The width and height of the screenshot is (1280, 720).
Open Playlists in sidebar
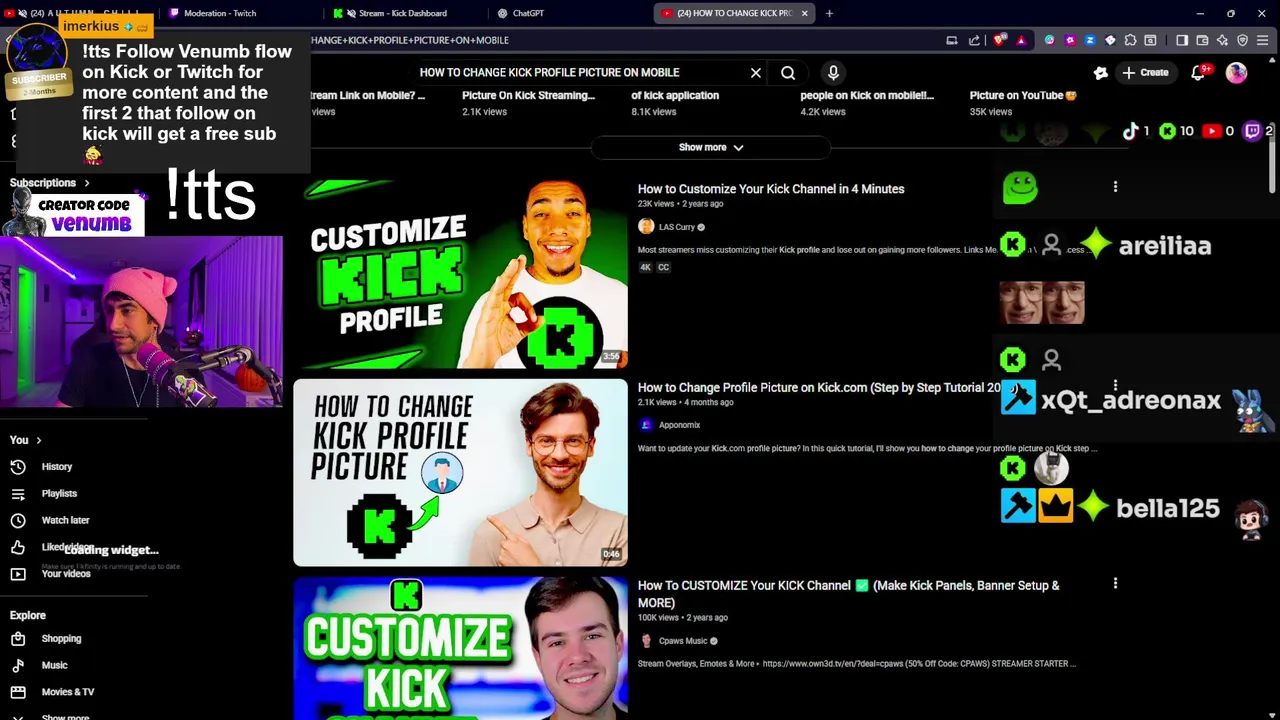[x=59, y=493]
